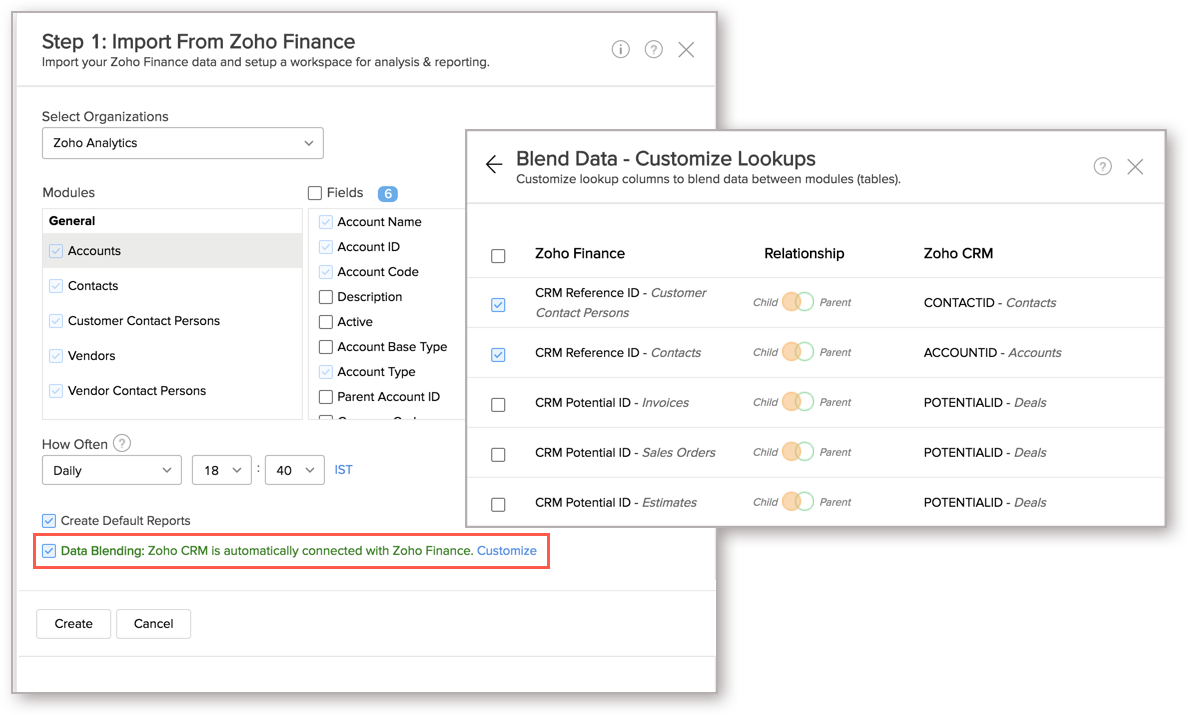This screenshot has width=1188, height=715.
Task: Select the Vendors module
Action: [91, 356]
